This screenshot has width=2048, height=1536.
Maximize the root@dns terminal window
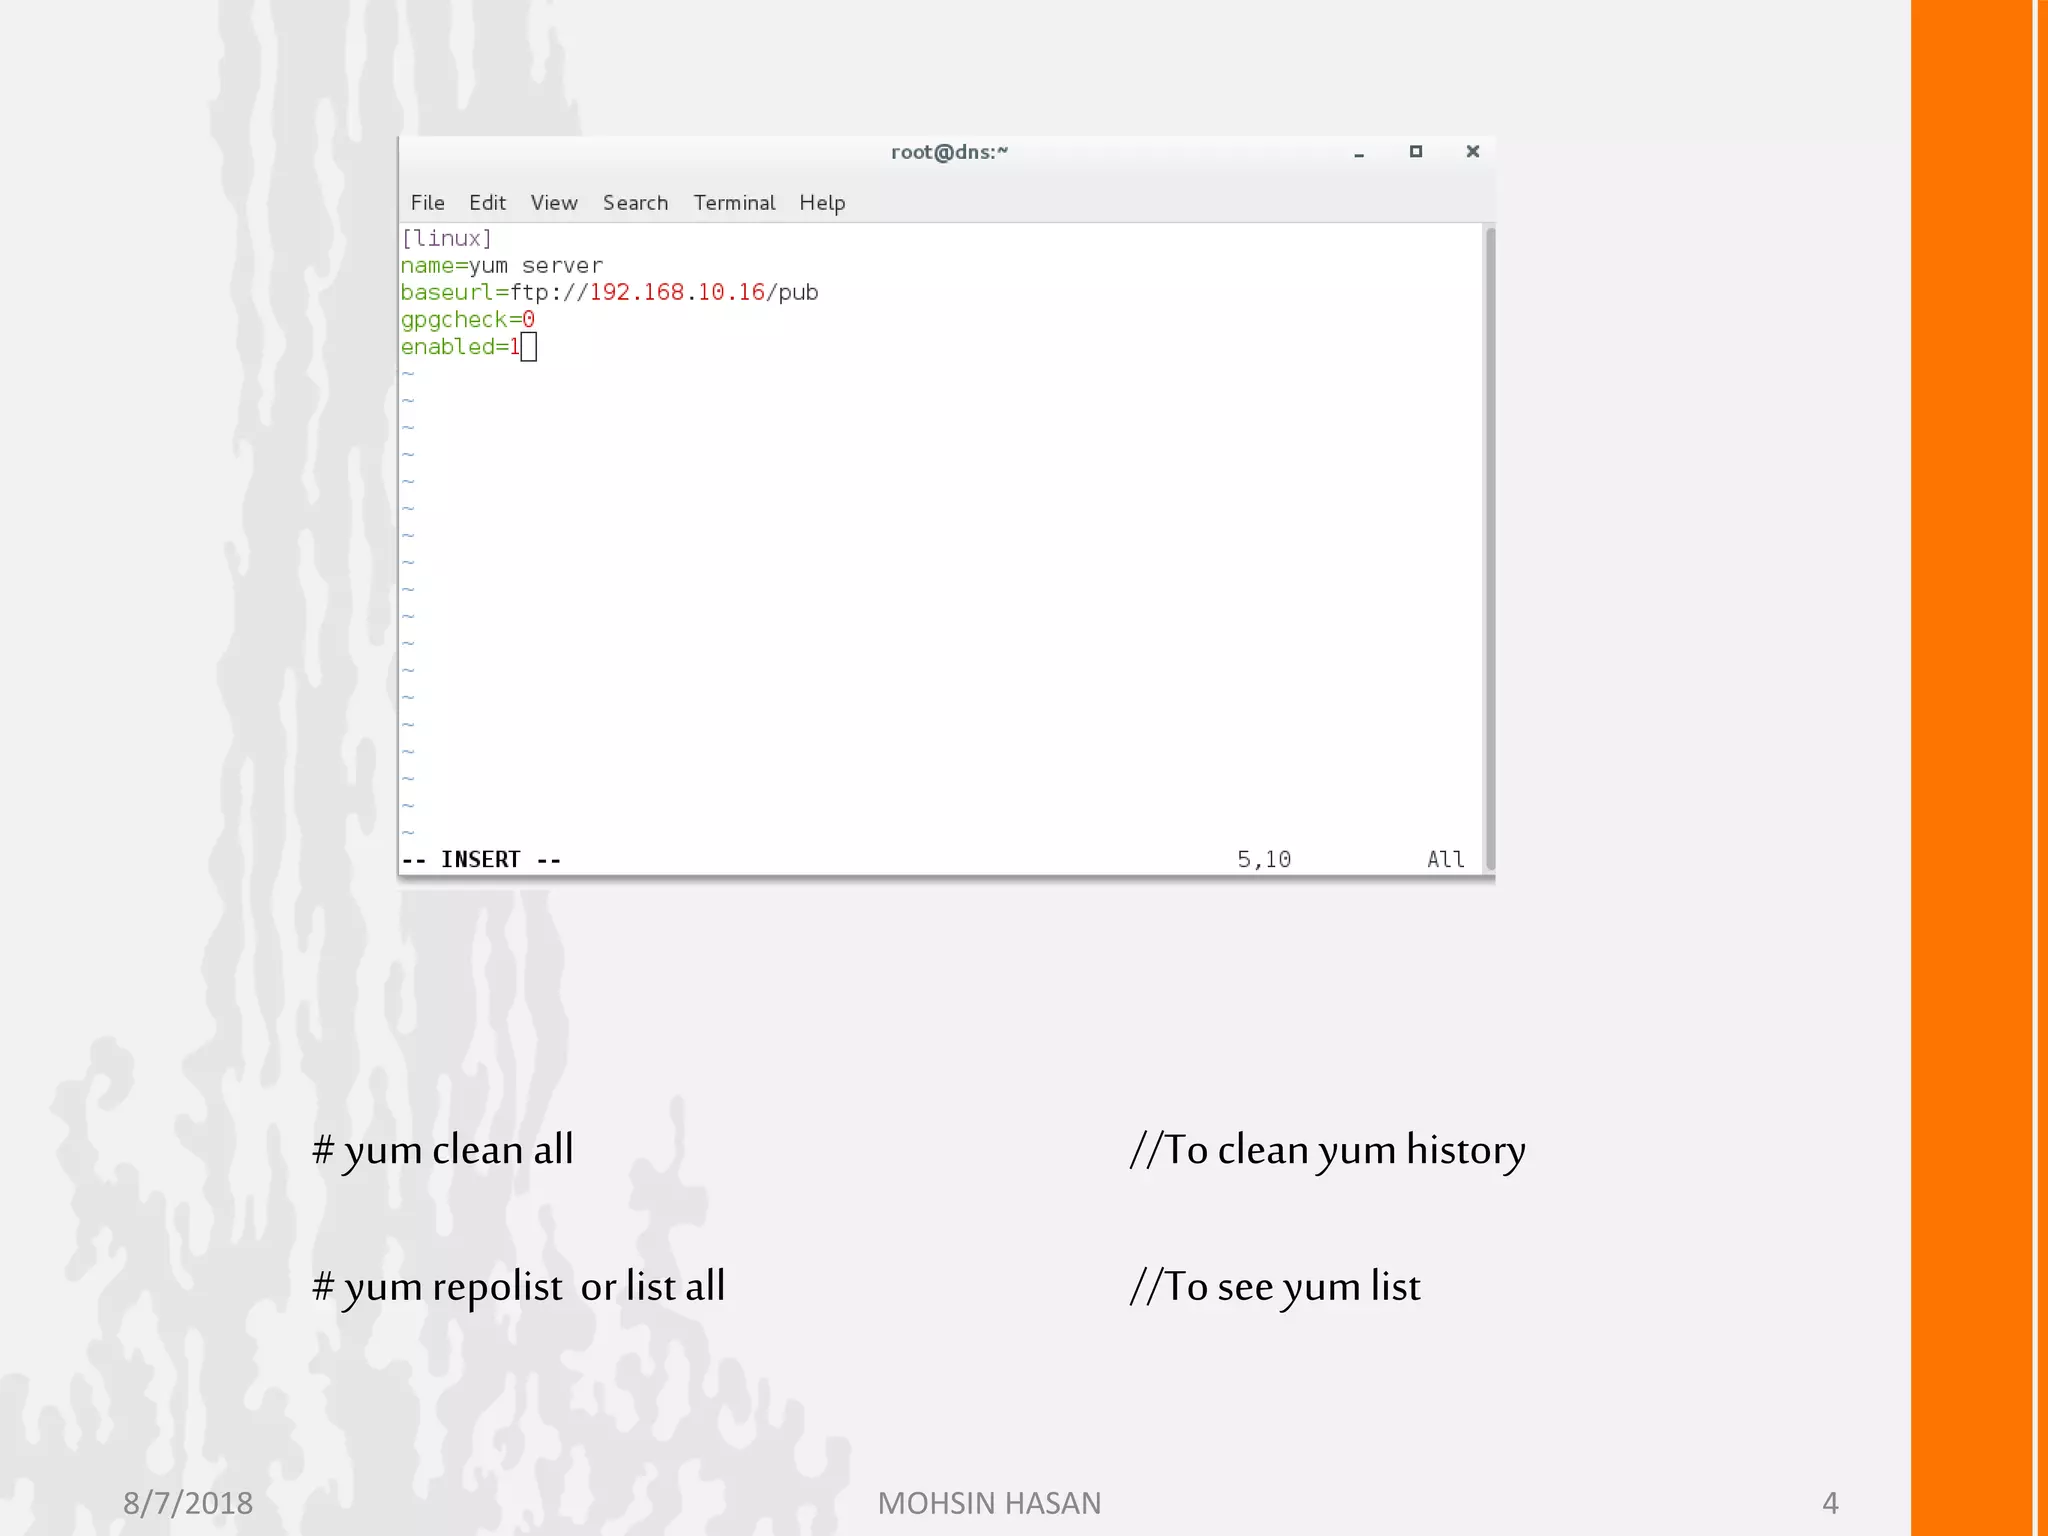pyautogui.click(x=1415, y=152)
